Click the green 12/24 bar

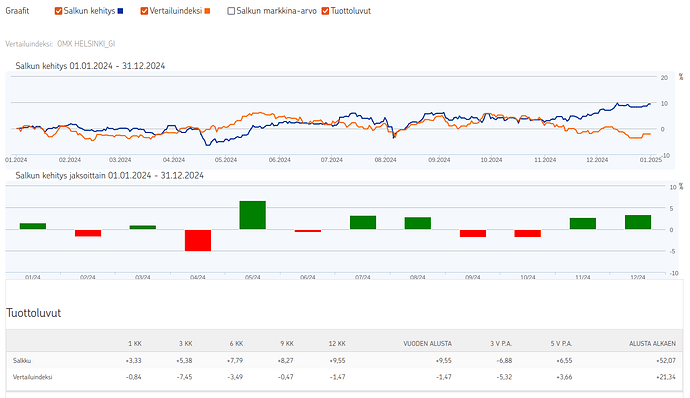pyautogui.click(x=638, y=222)
